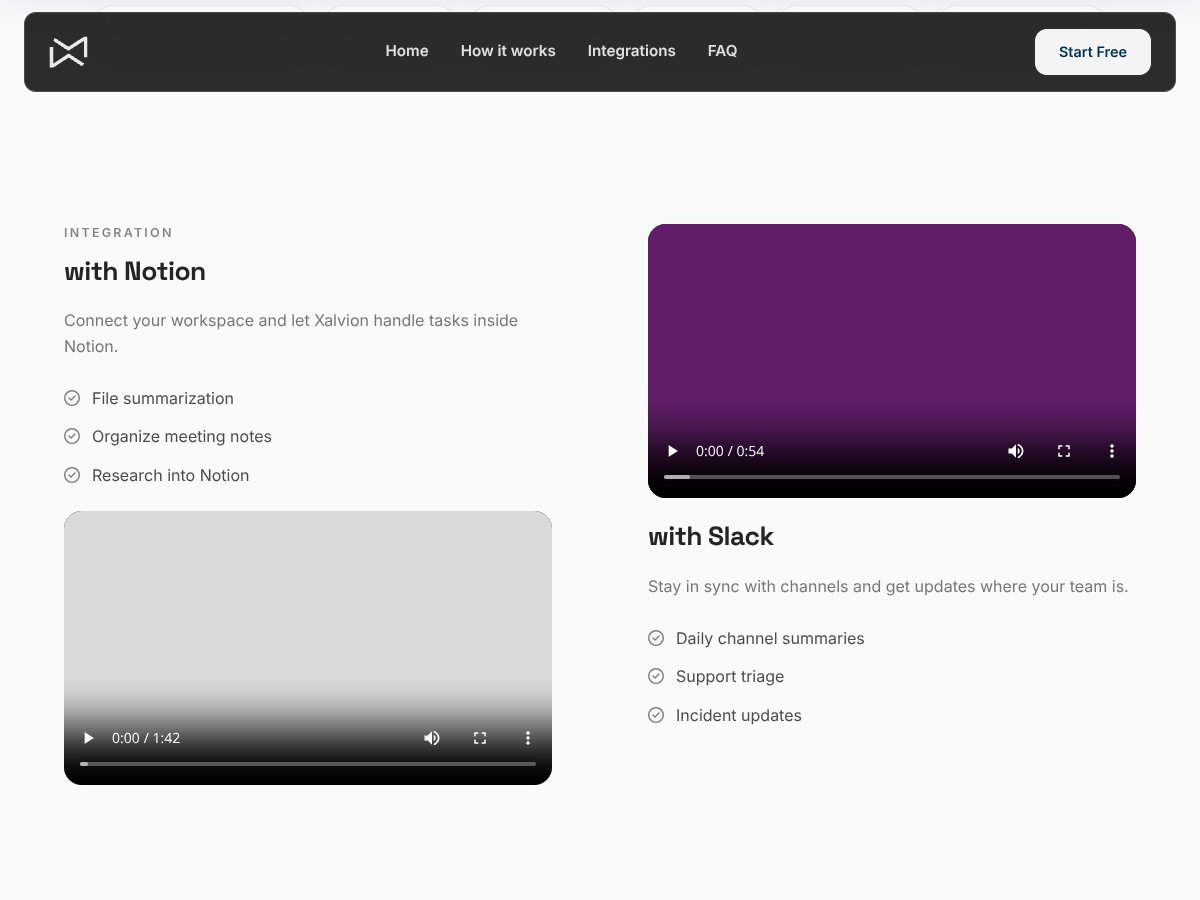
Task: Click the check icon beside Research into Notion
Action: [x=72, y=475]
